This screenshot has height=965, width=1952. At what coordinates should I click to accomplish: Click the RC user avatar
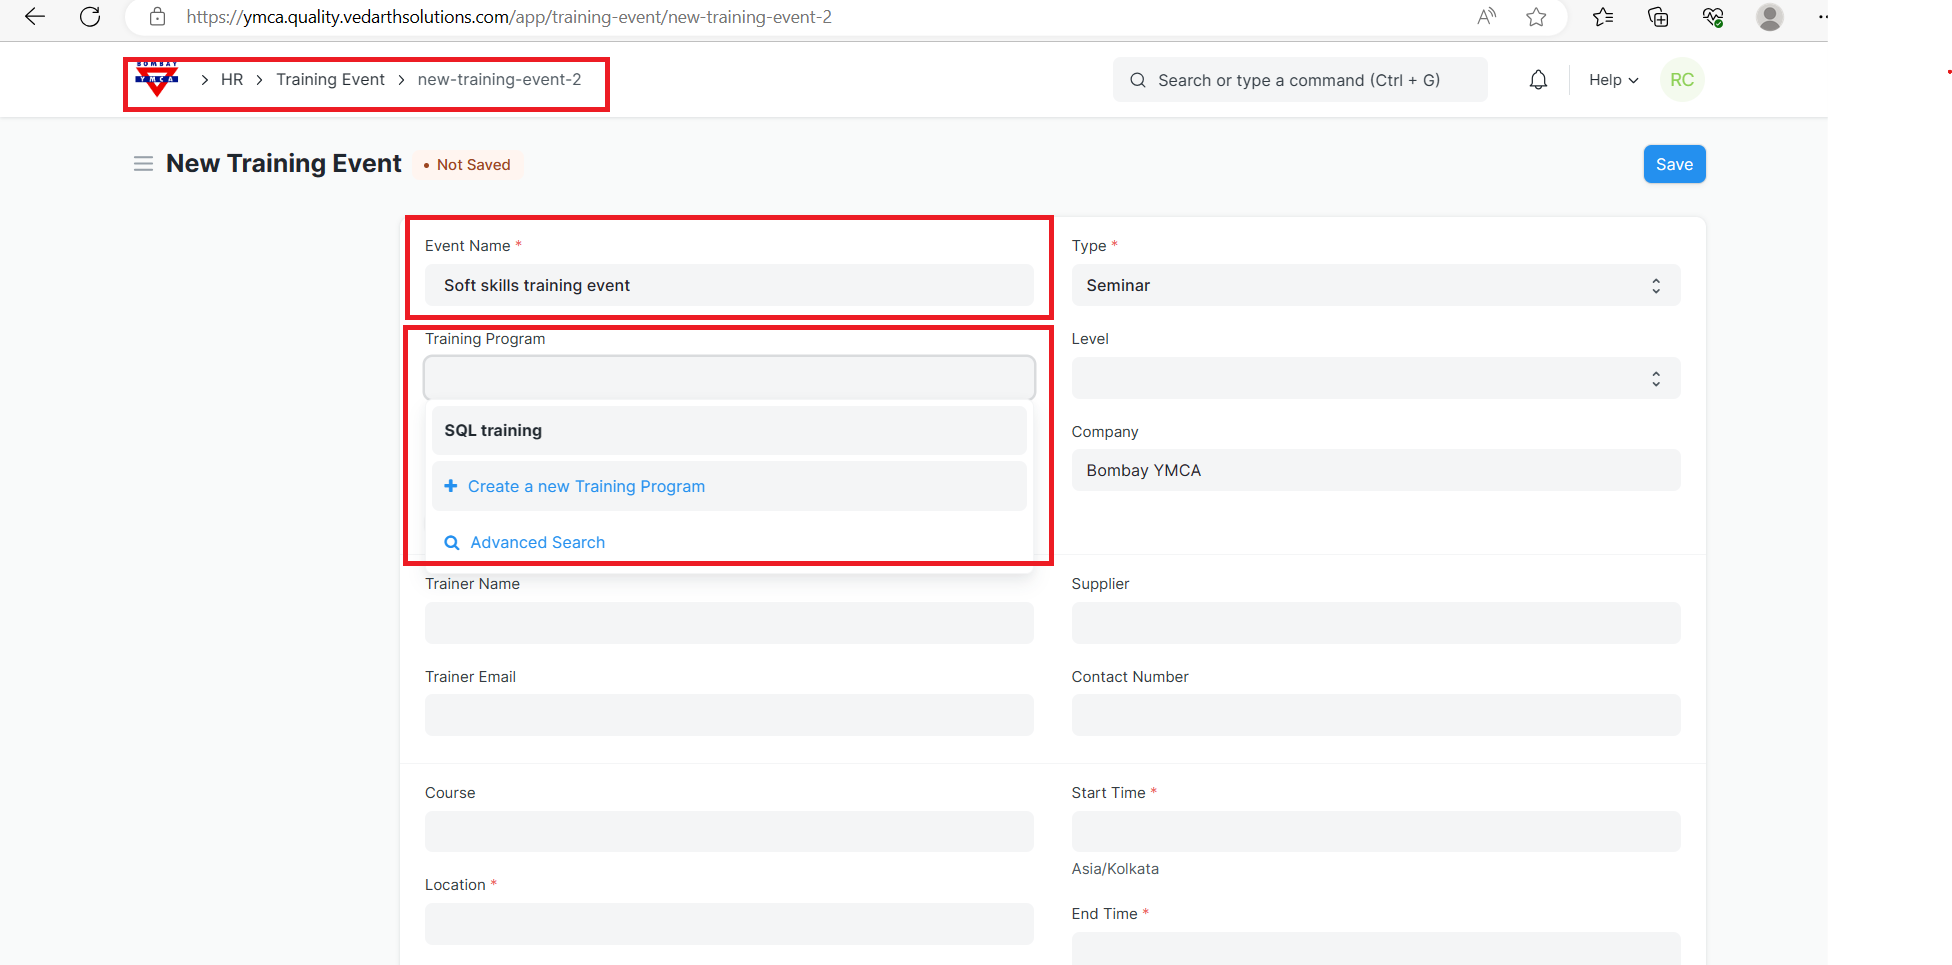tap(1681, 80)
